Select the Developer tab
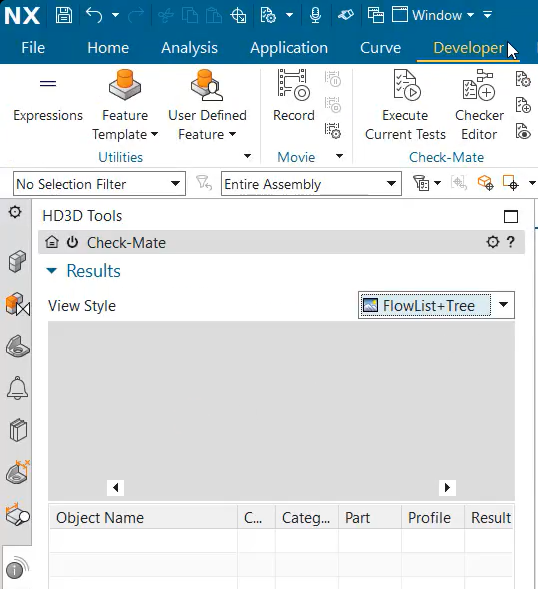Viewport: 538px width, 589px height. [468, 48]
